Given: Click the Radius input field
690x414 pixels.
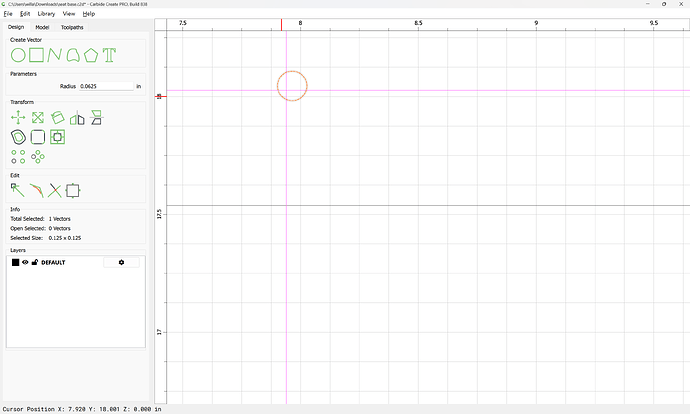Looking at the screenshot, I should click(x=106, y=86).
